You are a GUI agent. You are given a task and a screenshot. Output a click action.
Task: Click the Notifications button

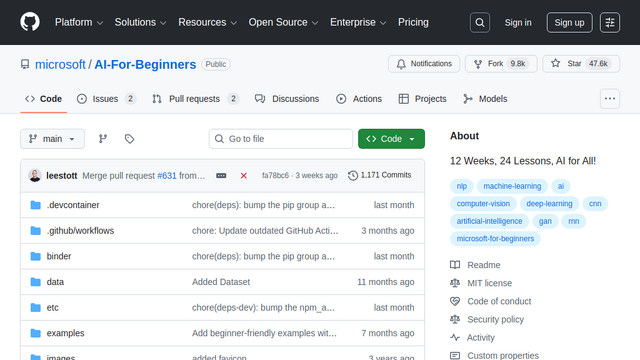coord(424,64)
